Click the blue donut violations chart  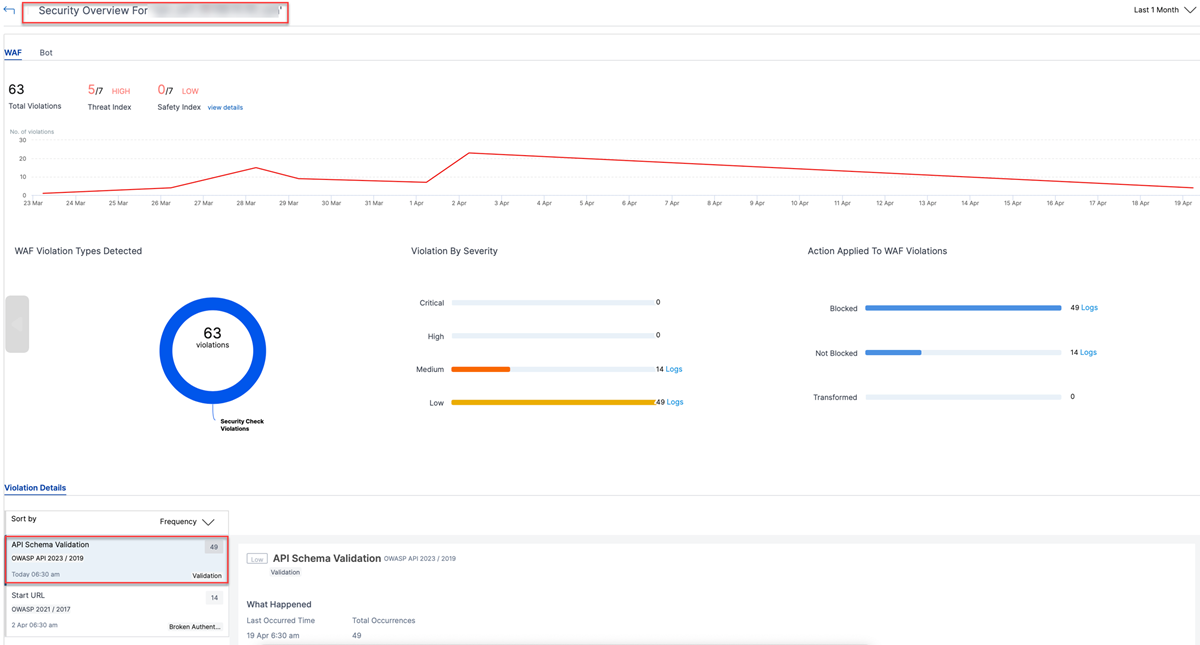coord(213,350)
